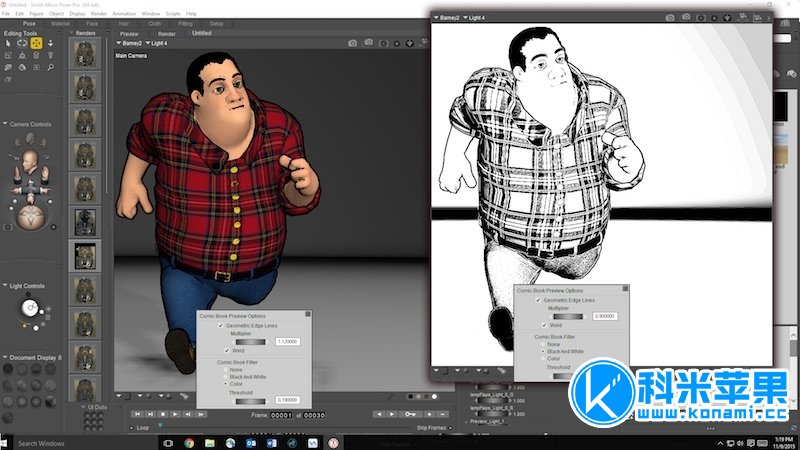Click the Task View icon on taskbar
Screen dimensions: 800x450
[168, 443]
